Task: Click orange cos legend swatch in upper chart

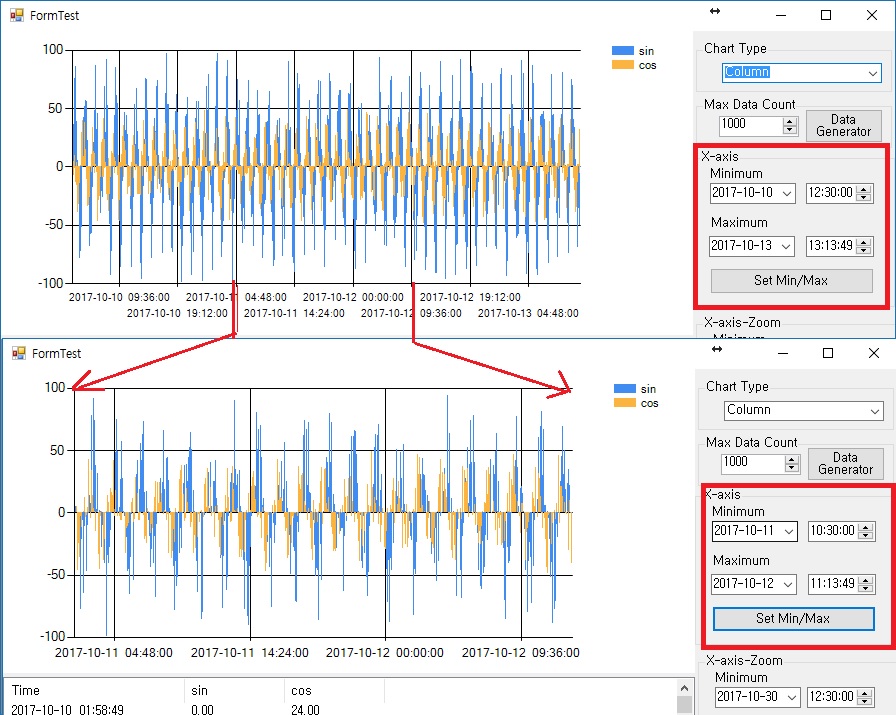Action: tap(622, 65)
